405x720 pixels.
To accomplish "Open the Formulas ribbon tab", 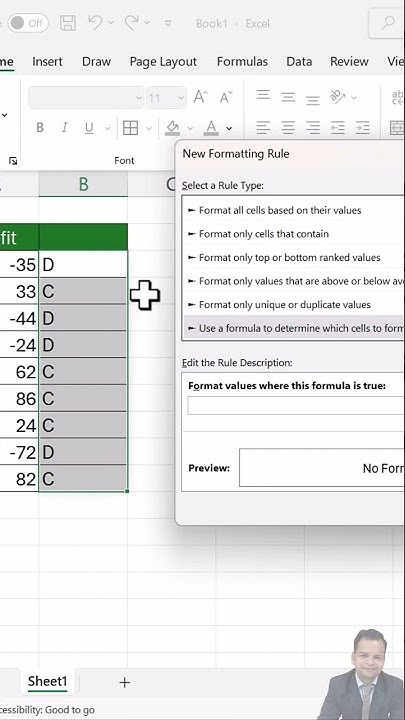I will pos(242,62).
